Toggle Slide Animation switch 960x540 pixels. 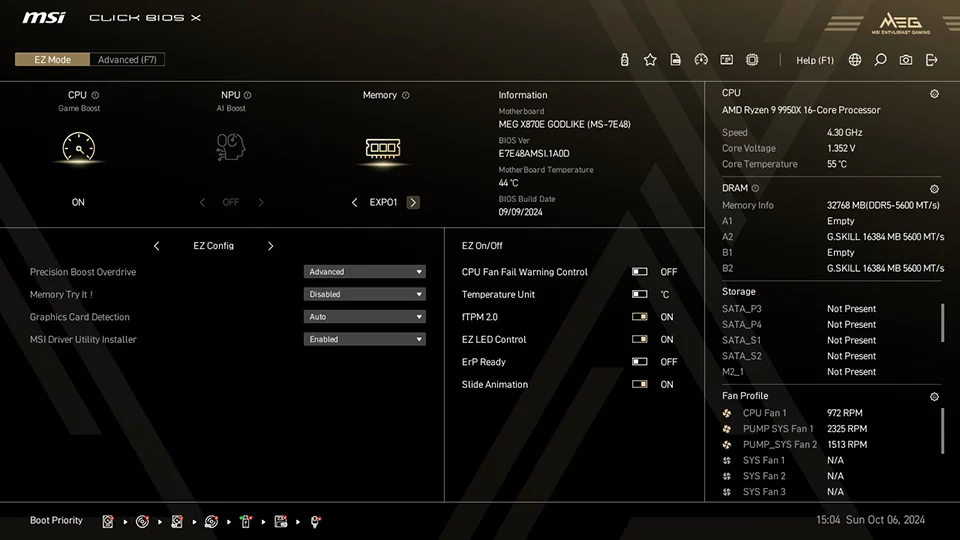coord(639,384)
